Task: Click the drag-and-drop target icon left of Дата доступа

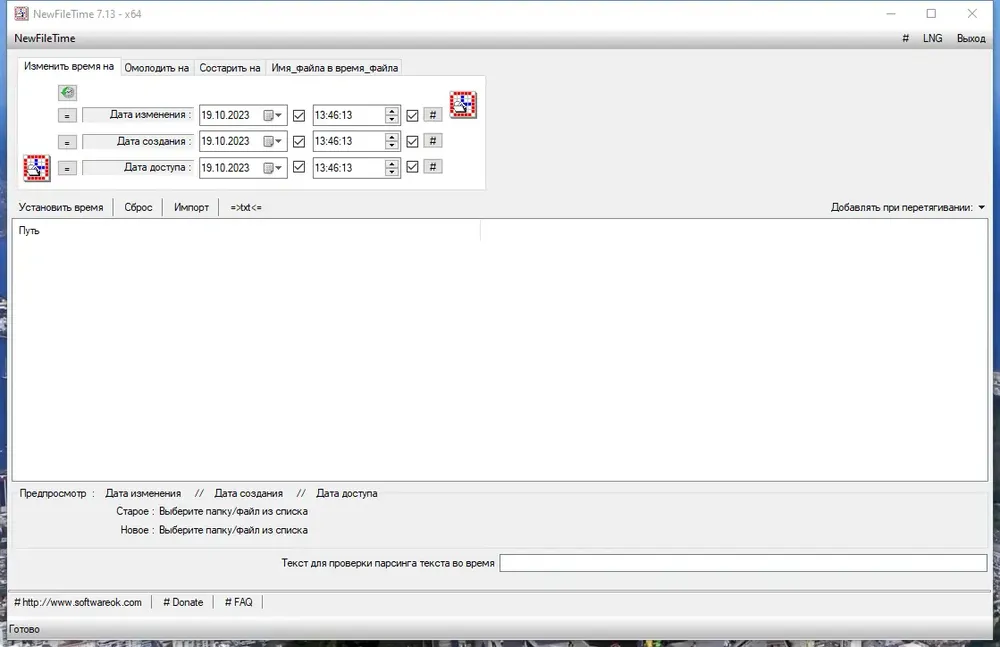Action: point(37,168)
